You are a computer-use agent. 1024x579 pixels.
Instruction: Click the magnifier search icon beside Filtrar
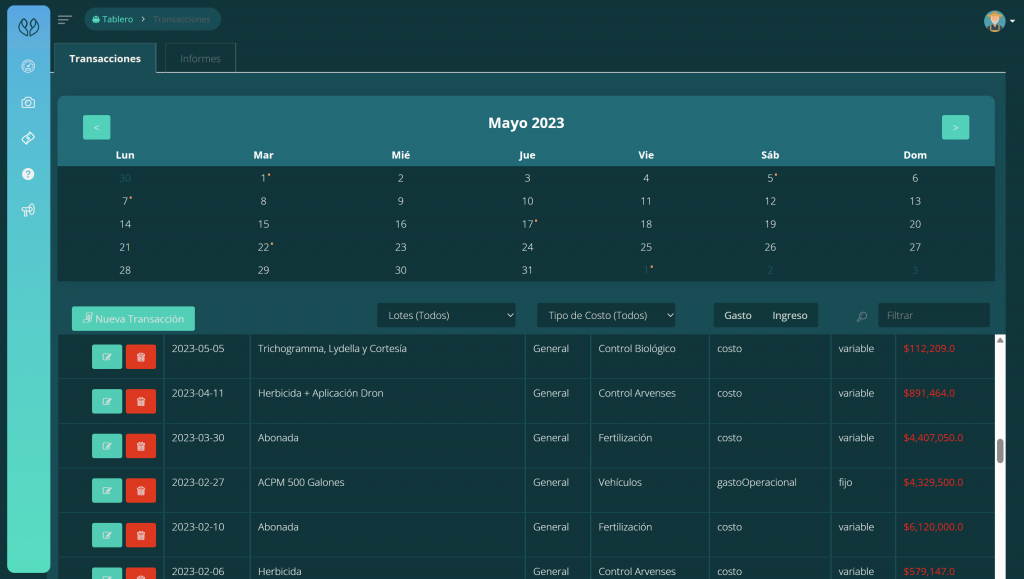[861, 315]
